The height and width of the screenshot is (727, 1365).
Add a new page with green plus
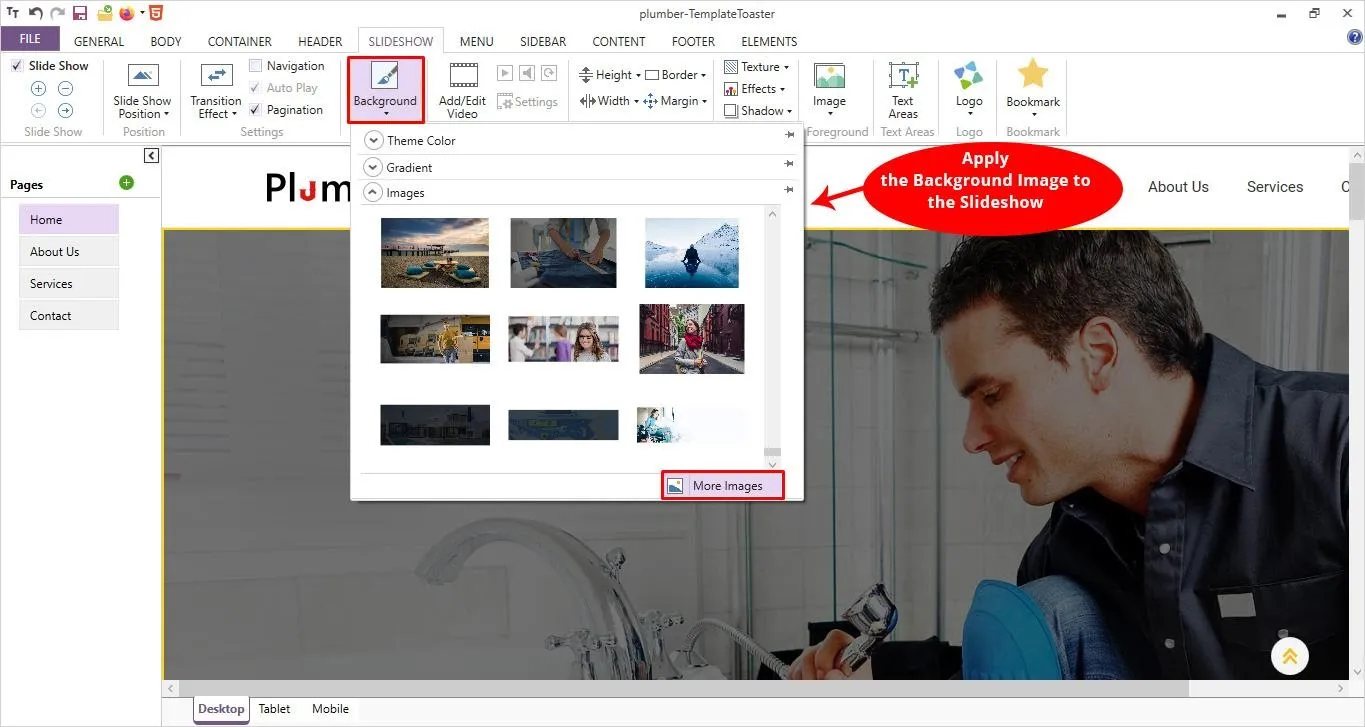[126, 183]
